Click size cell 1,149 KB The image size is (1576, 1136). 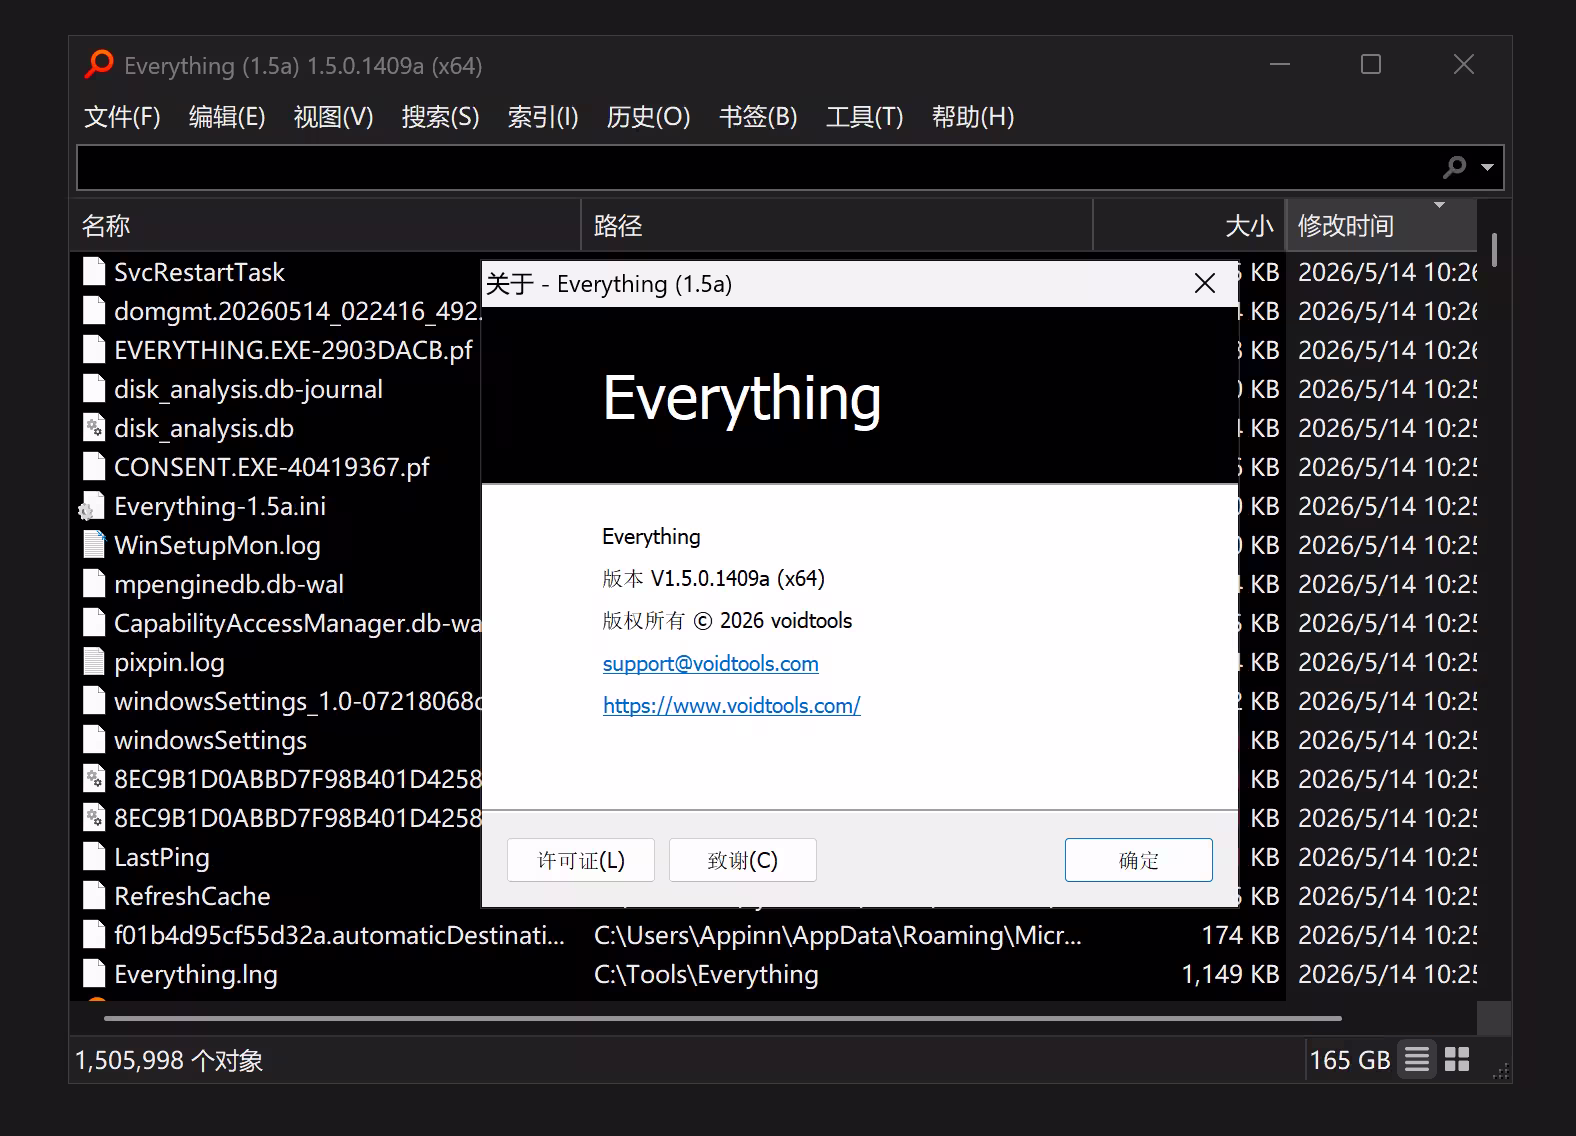(x=1230, y=974)
